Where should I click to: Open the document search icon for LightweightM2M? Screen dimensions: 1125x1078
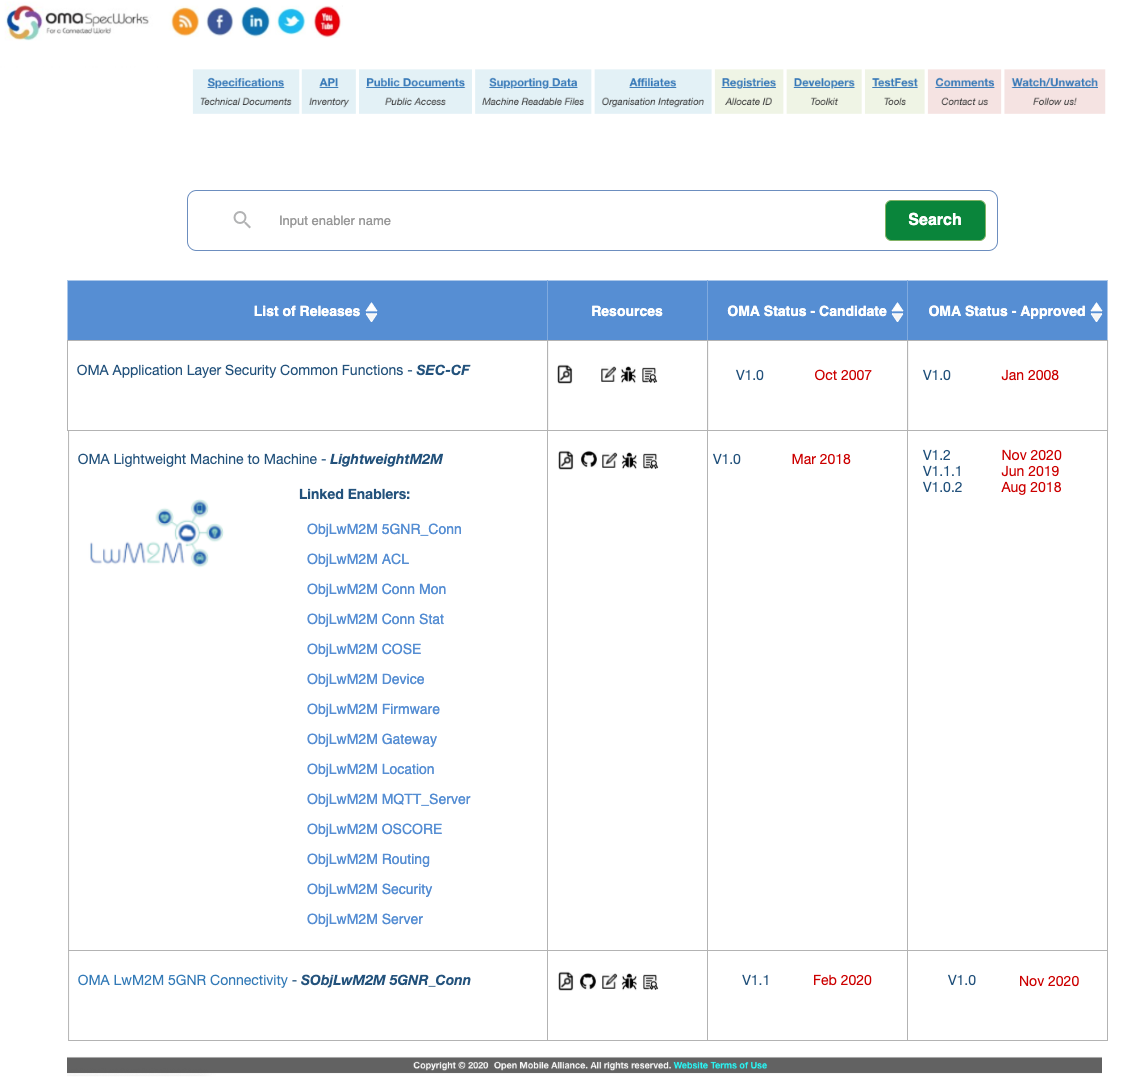click(x=566, y=460)
